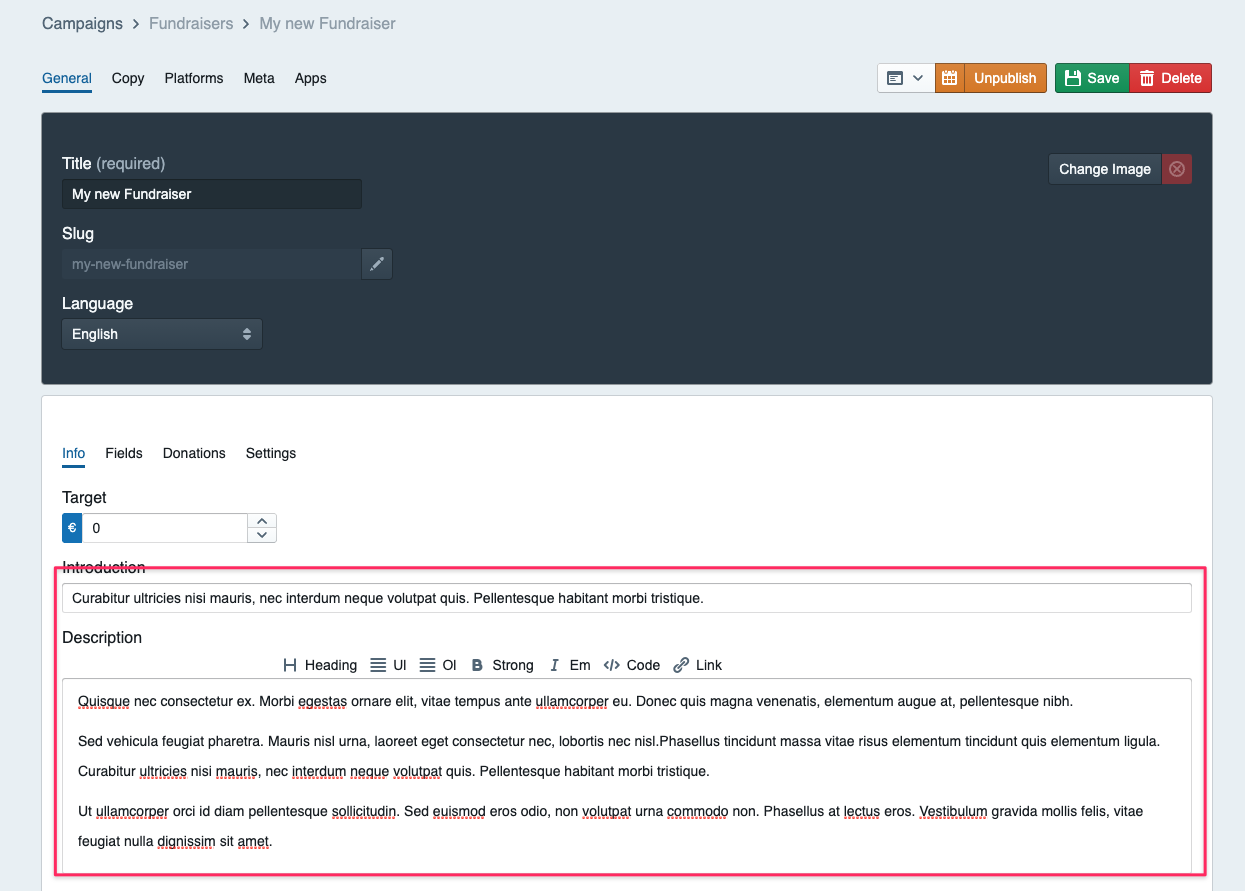This screenshot has width=1245, height=891.
Task: Click the pencil icon to edit slug
Action: pyautogui.click(x=376, y=264)
